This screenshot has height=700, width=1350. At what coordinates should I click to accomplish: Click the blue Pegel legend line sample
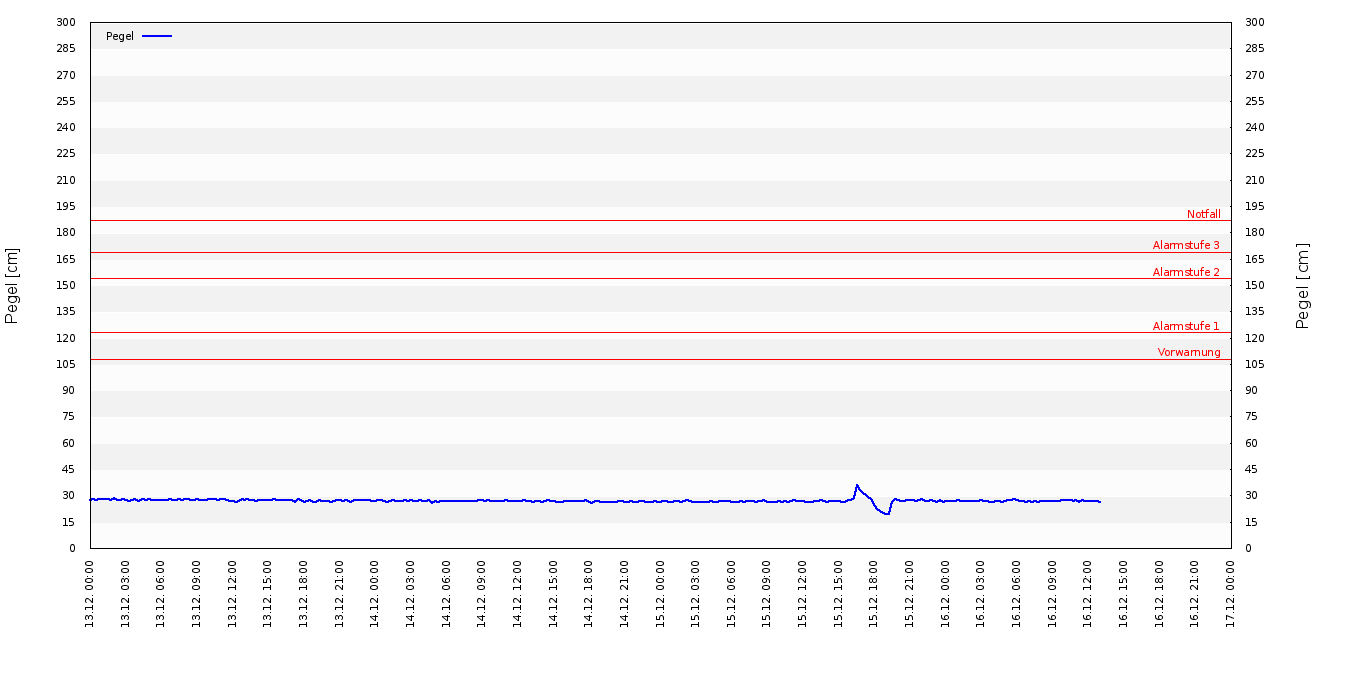pos(157,36)
